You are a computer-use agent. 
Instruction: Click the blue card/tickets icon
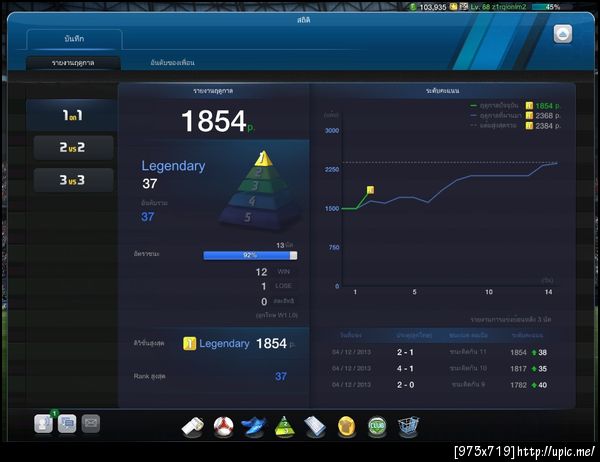click(315, 426)
